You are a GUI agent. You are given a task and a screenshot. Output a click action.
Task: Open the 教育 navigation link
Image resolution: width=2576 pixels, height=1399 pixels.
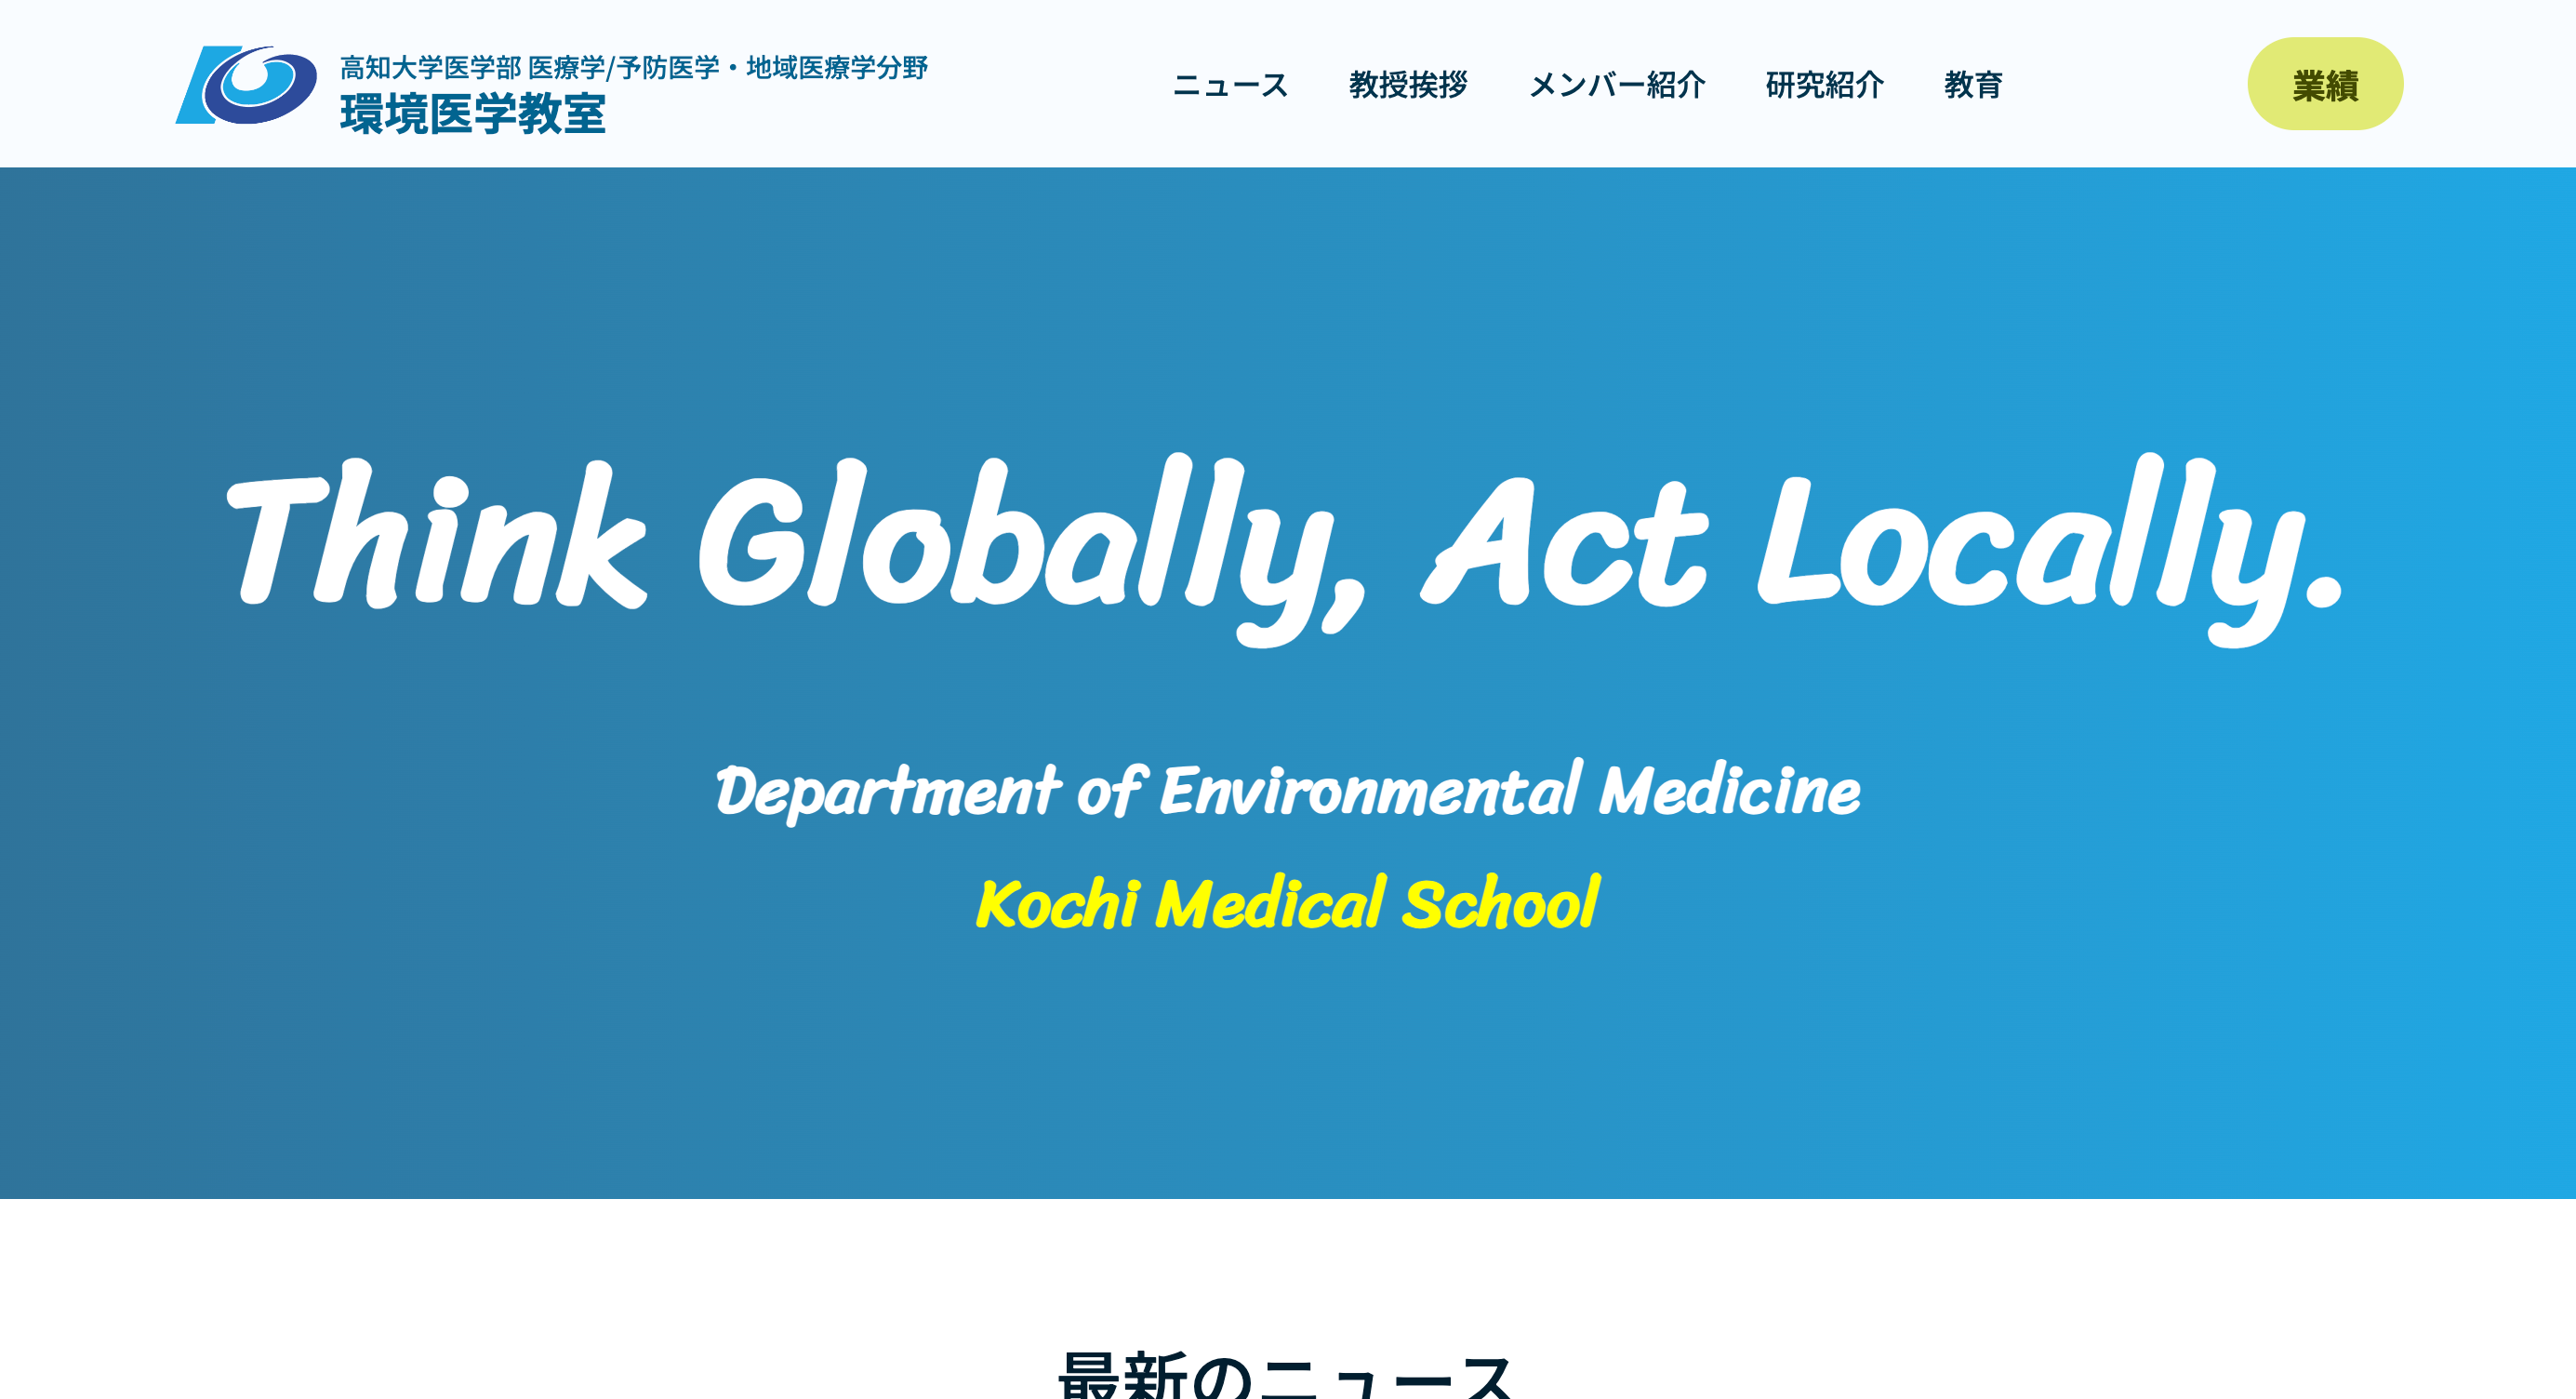1973,85
